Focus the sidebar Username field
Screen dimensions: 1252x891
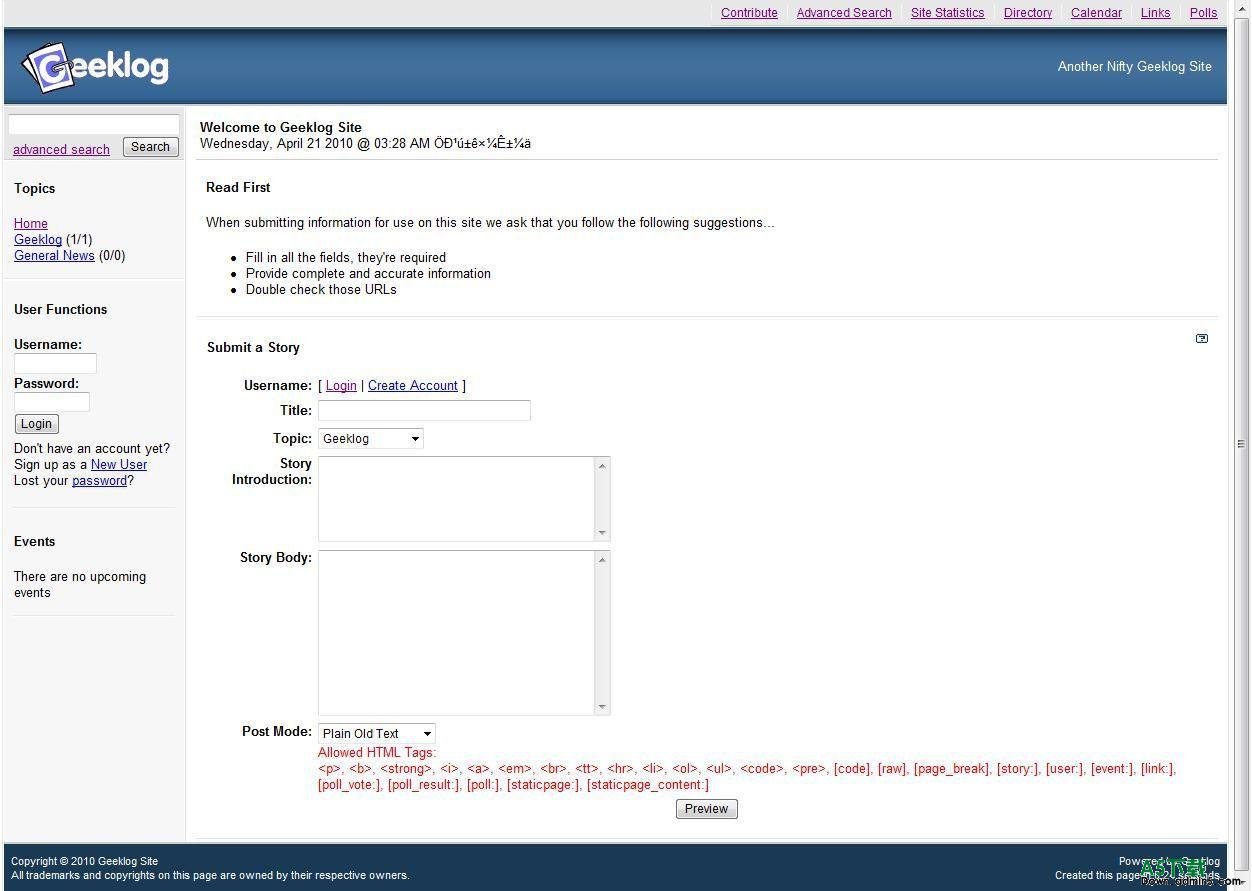(x=55, y=363)
